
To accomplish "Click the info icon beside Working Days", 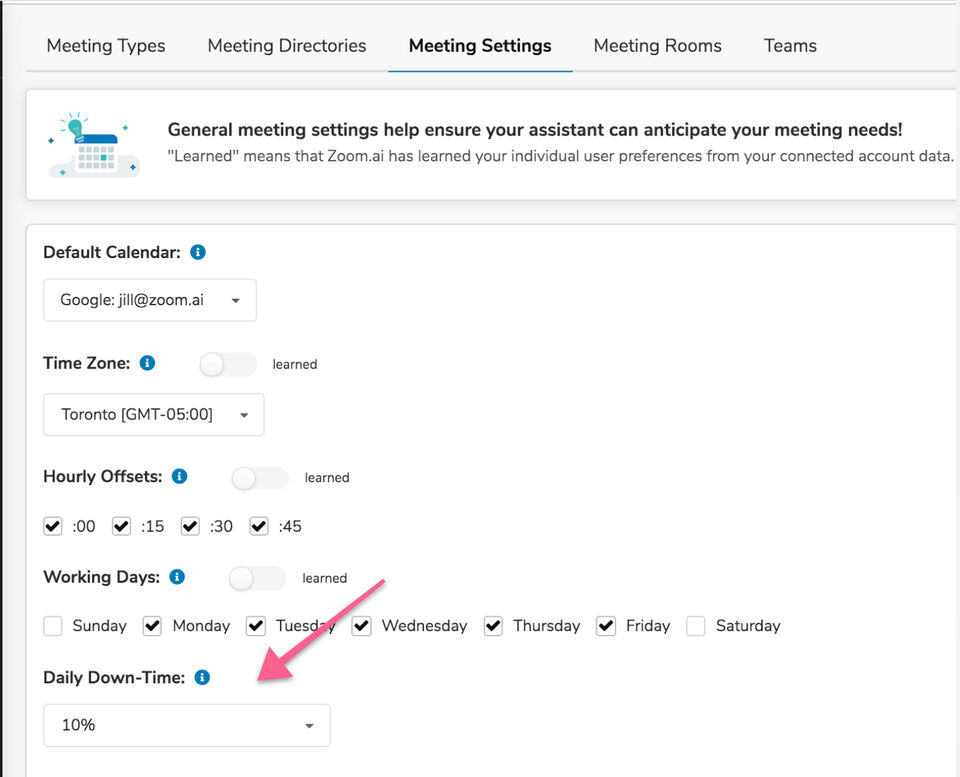I will pyautogui.click(x=177, y=577).
